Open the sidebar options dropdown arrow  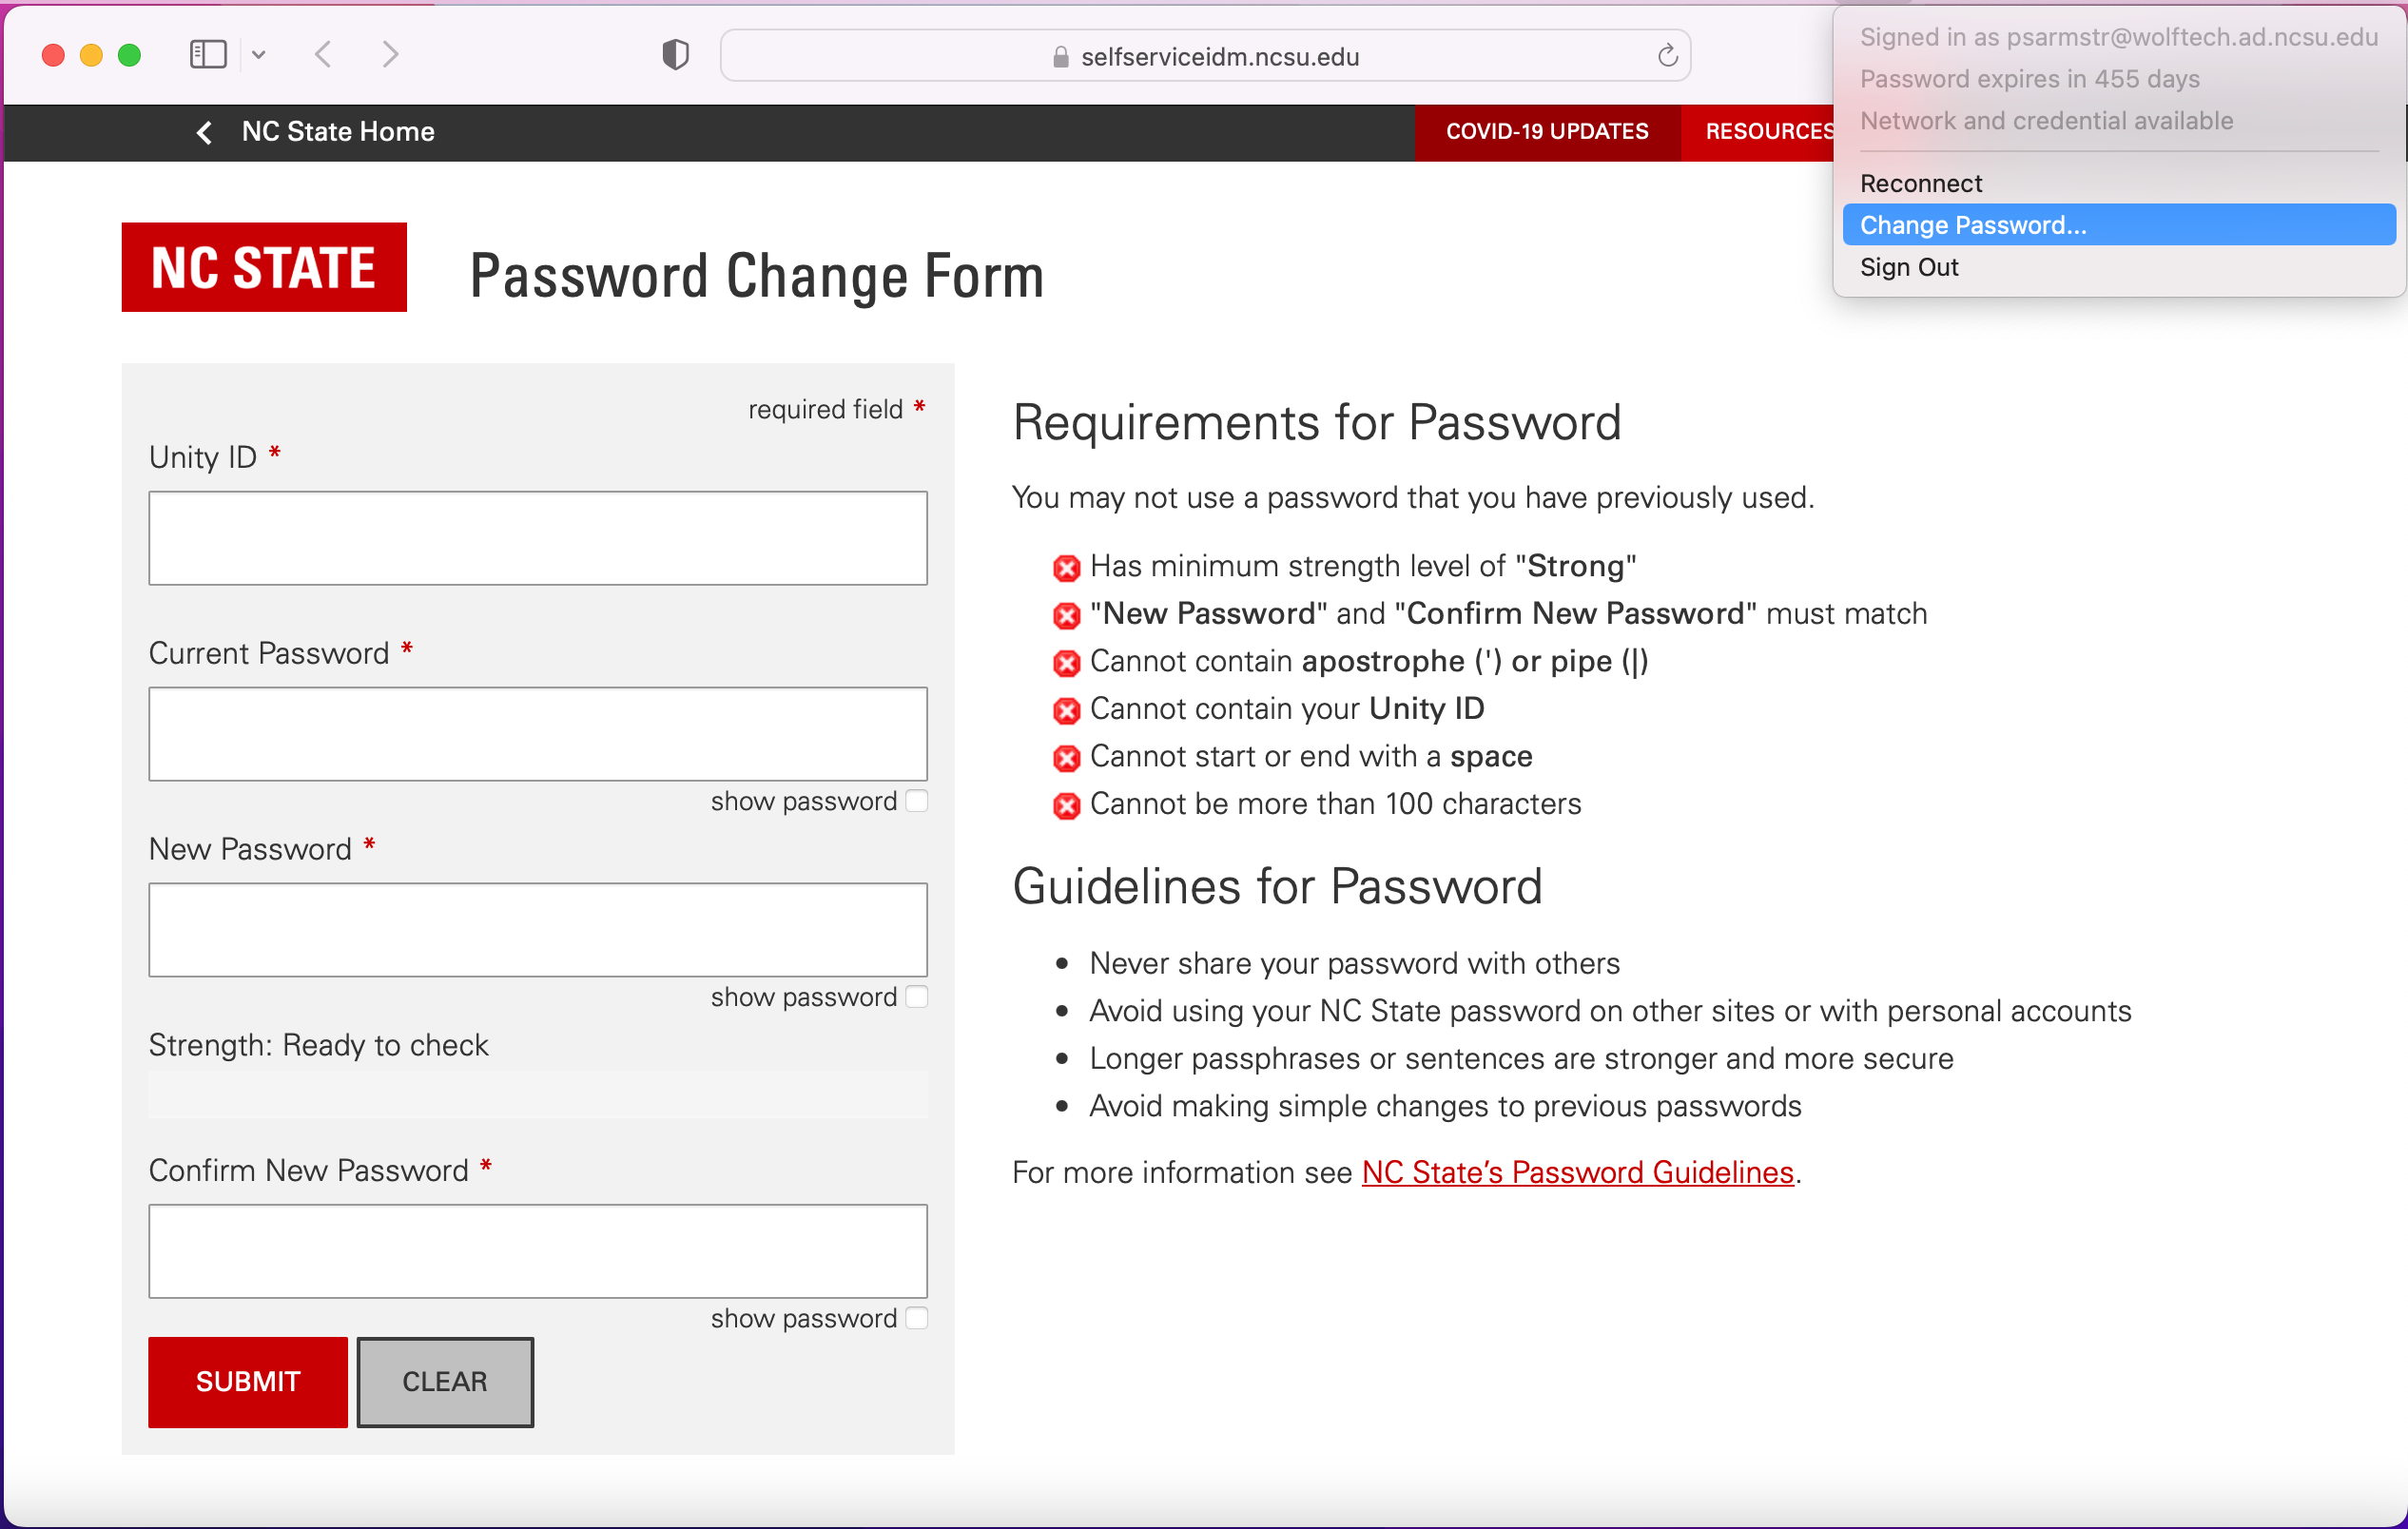tap(259, 55)
